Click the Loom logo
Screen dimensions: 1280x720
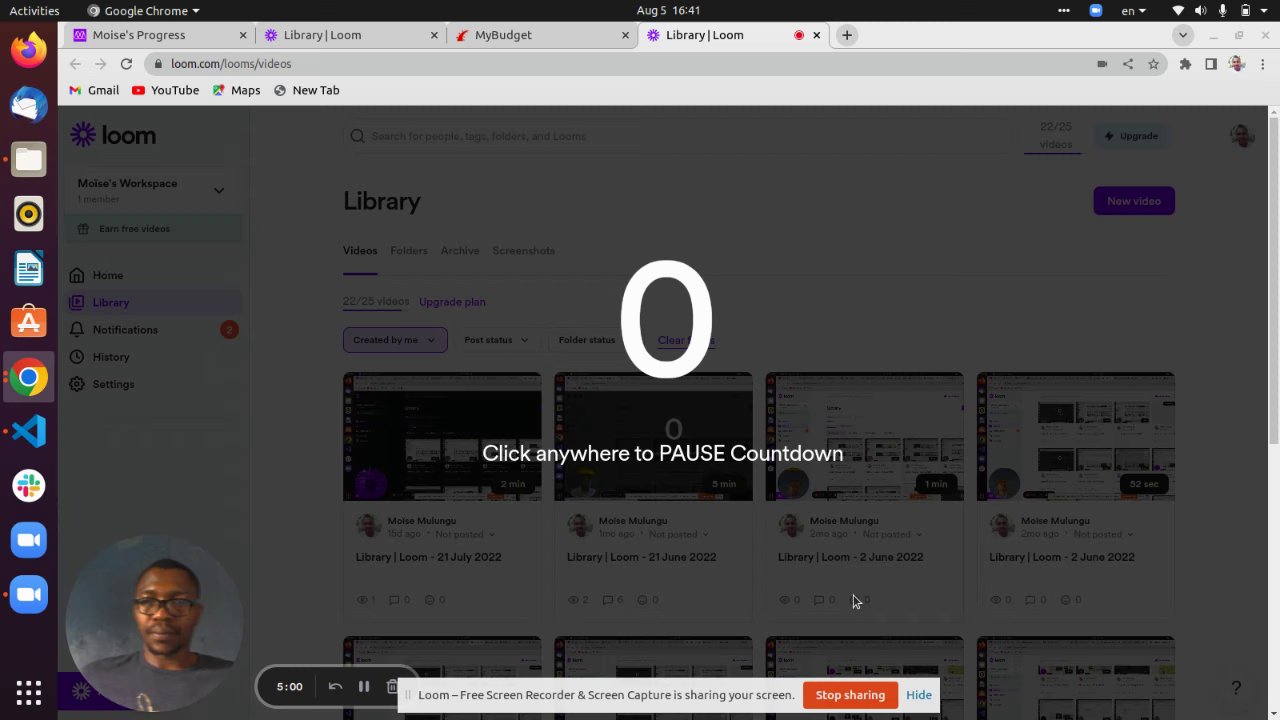113,135
